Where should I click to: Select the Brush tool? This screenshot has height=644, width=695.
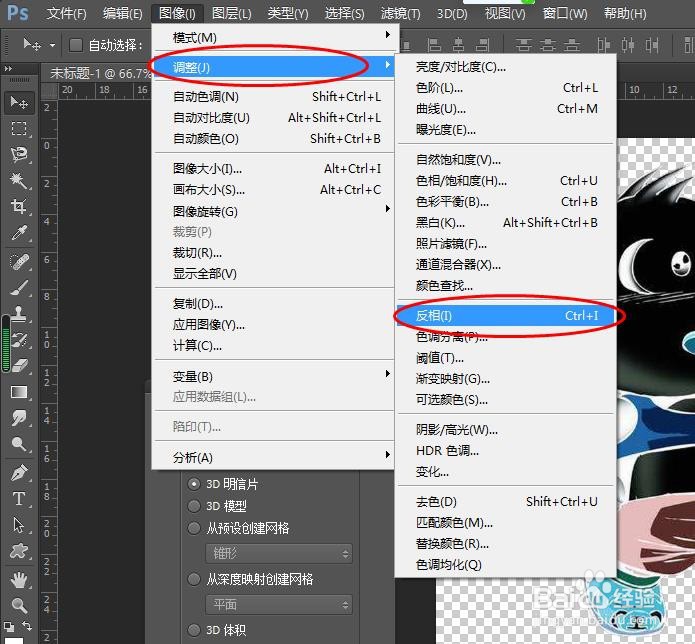click(19, 288)
